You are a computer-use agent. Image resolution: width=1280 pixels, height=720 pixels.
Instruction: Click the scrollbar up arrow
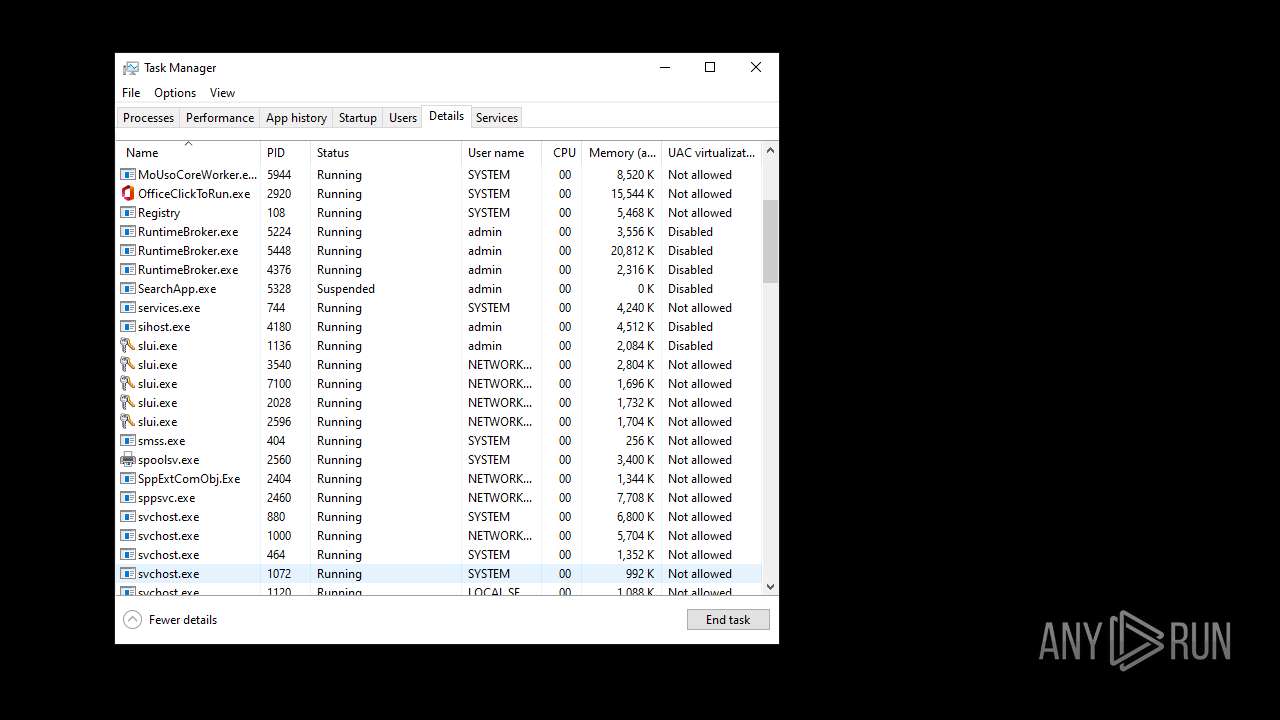[x=770, y=151]
